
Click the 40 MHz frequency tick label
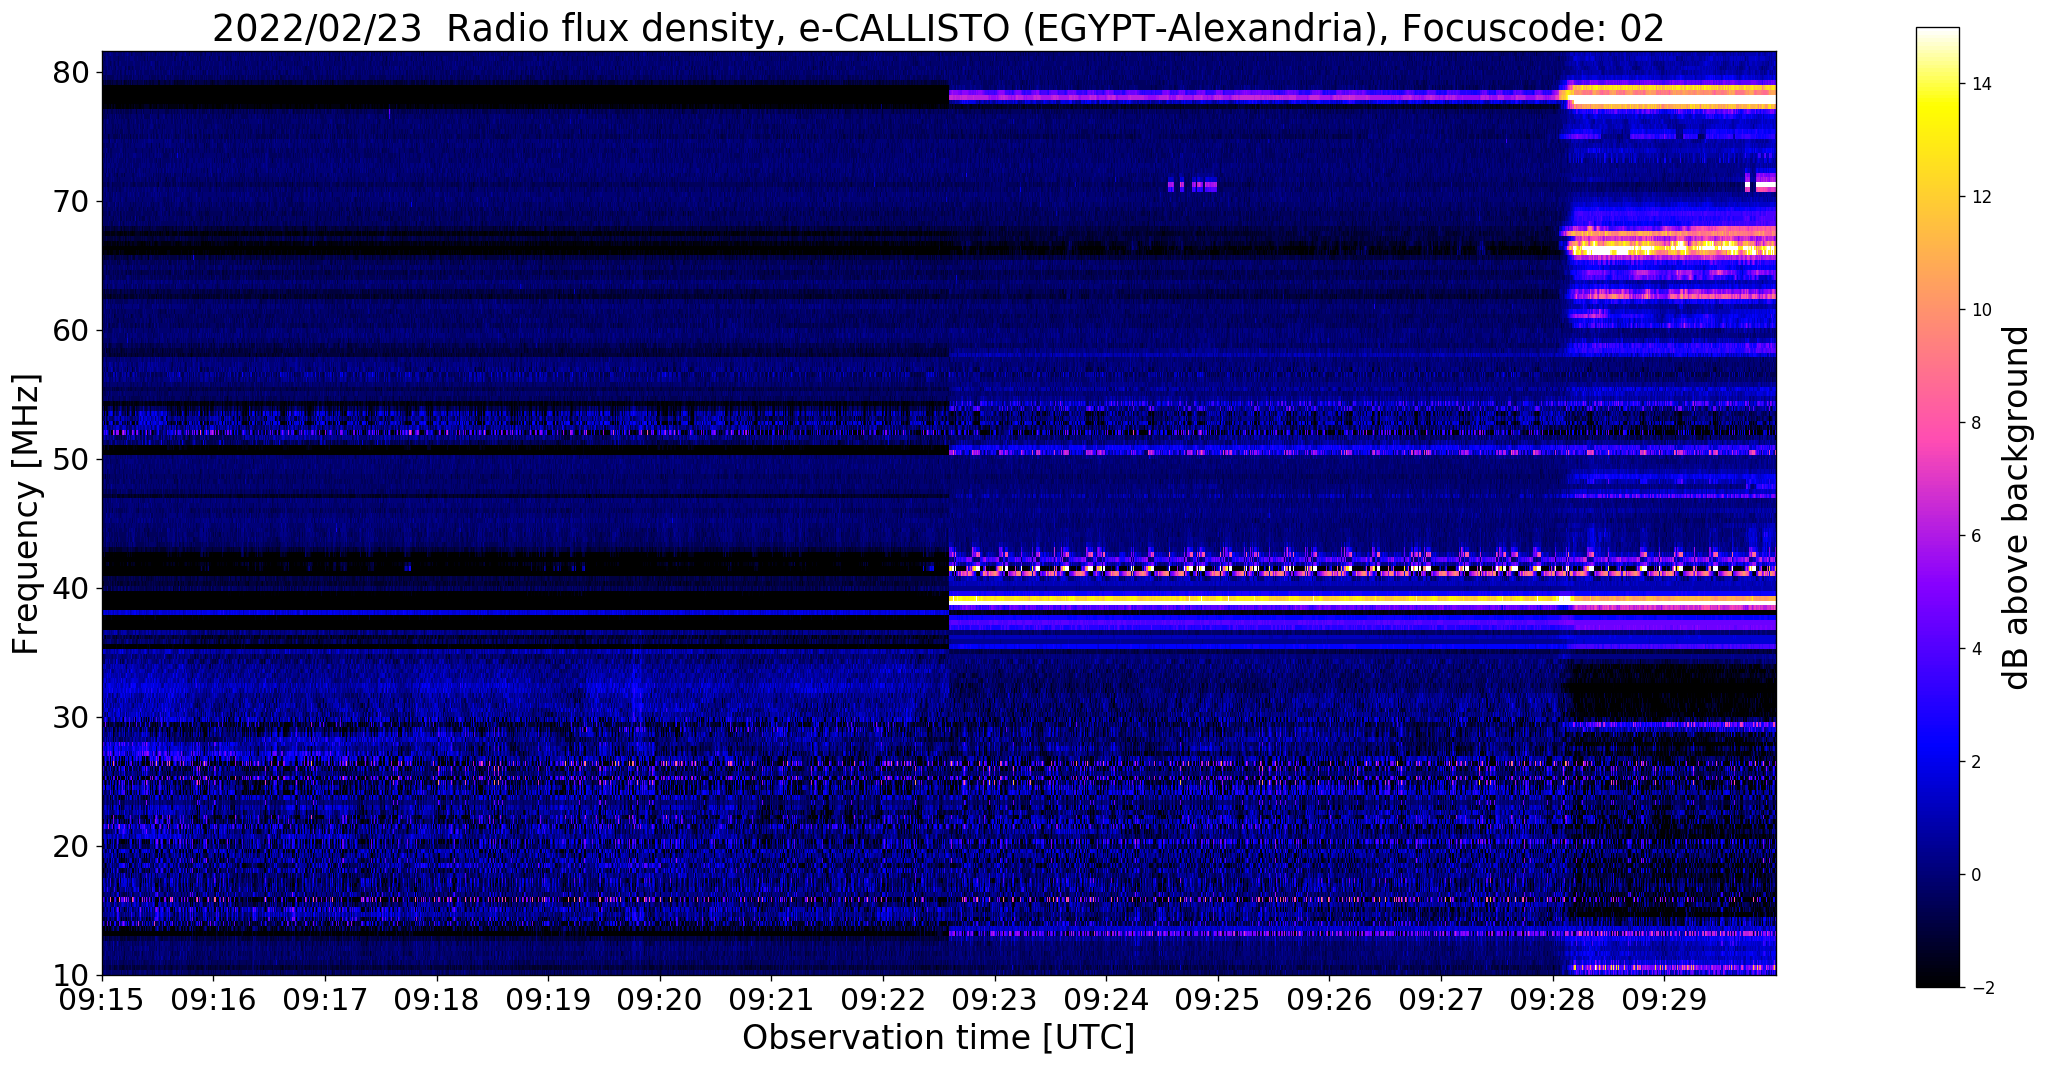[72, 588]
